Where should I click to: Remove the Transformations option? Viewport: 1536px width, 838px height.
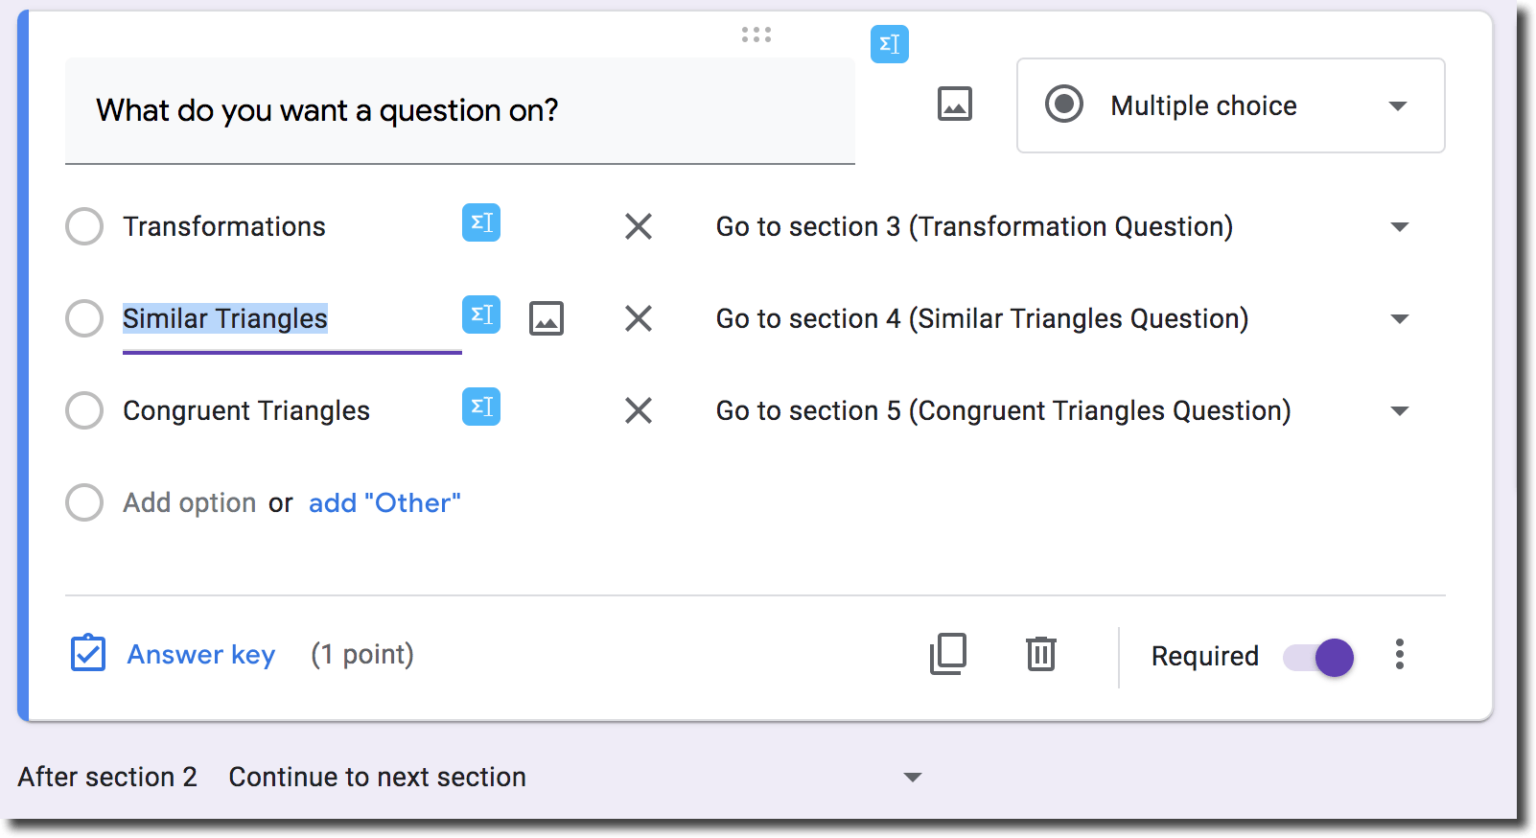(x=638, y=227)
